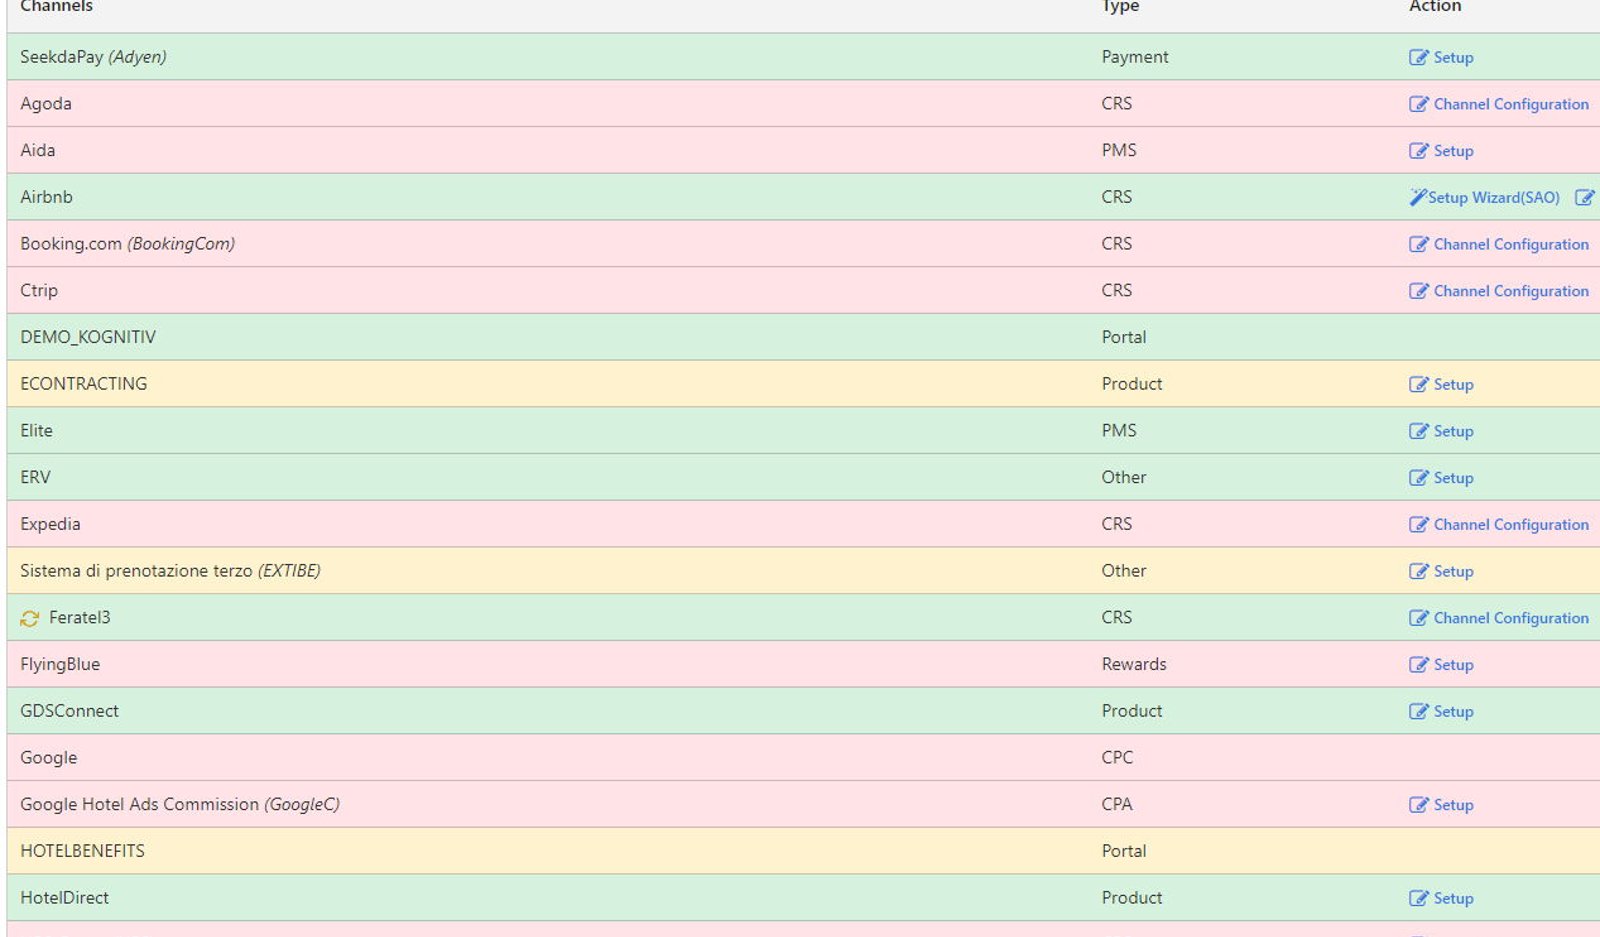
Task: Click the Portal type cell for DEMO_KOGNITIV
Action: pyautogui.click(x=1124, y=337)
